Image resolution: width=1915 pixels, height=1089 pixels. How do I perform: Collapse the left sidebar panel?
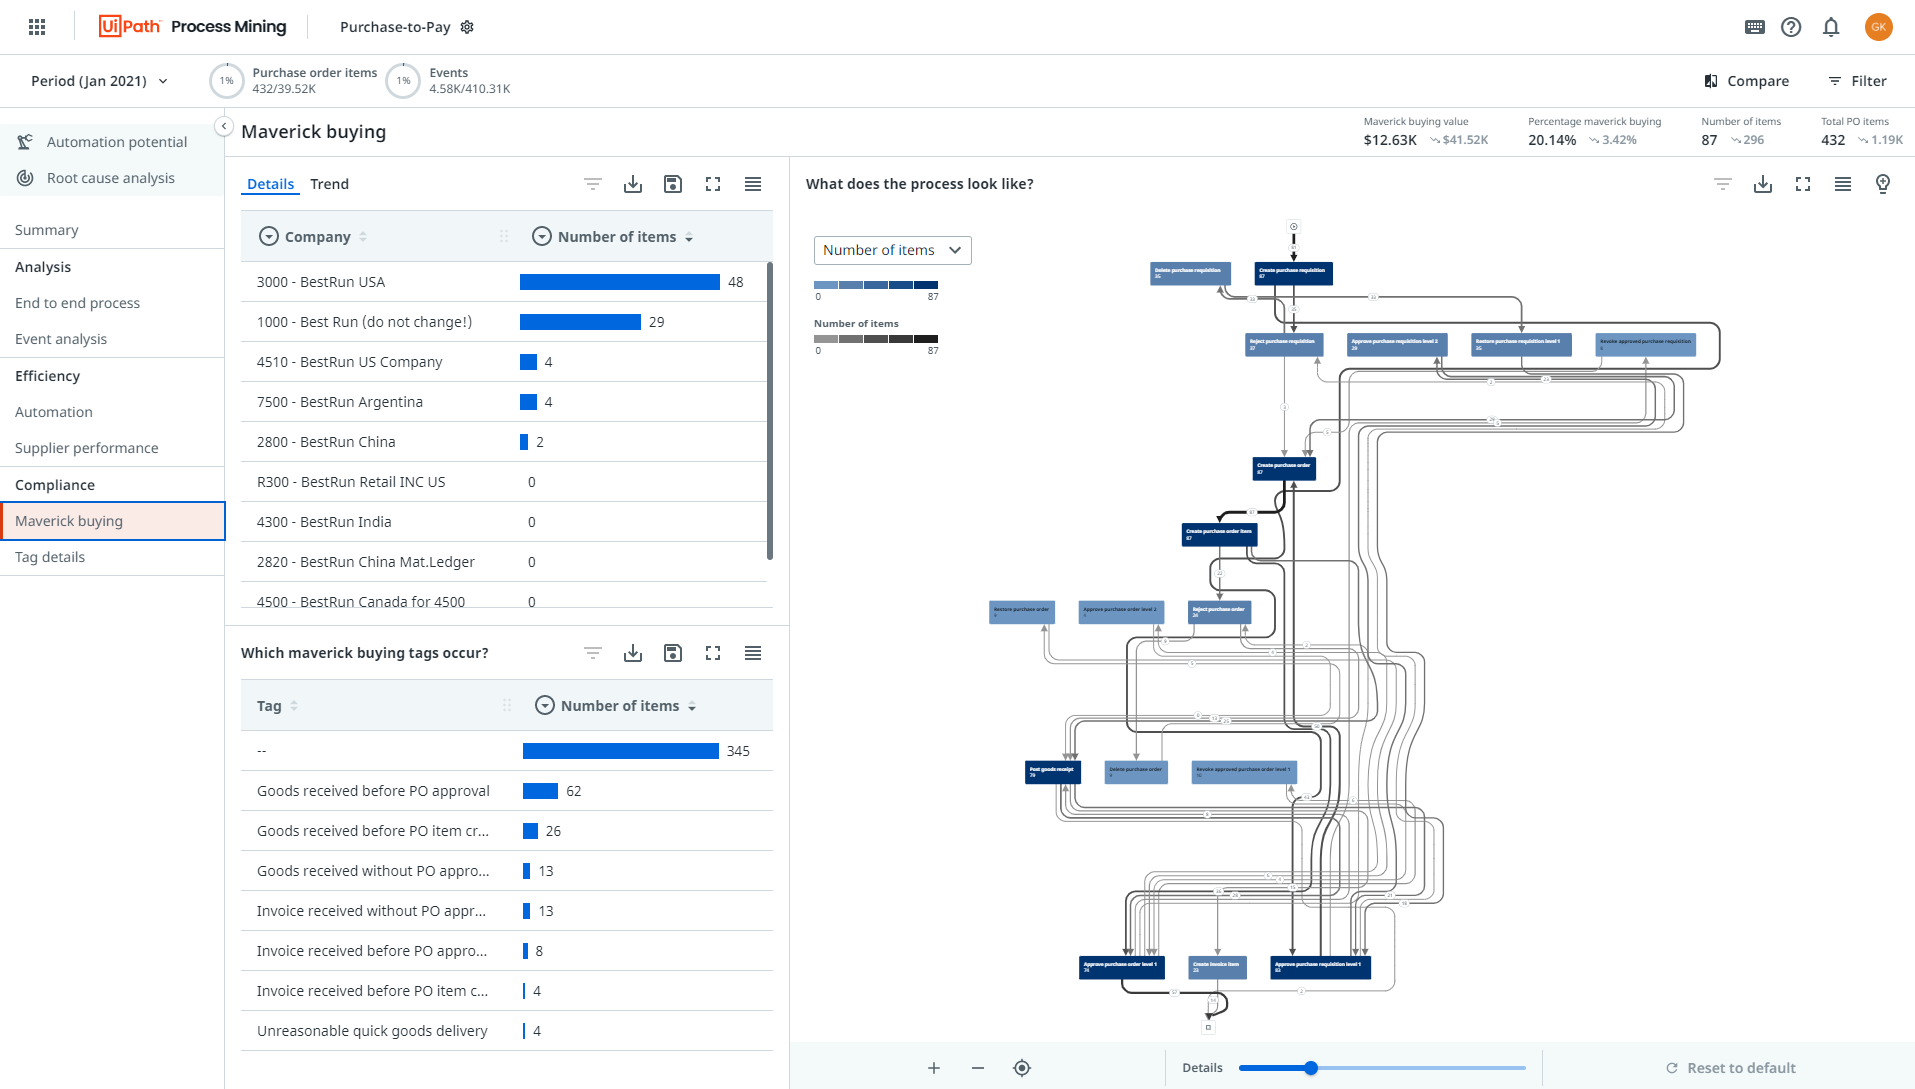(x=224, y=126)
